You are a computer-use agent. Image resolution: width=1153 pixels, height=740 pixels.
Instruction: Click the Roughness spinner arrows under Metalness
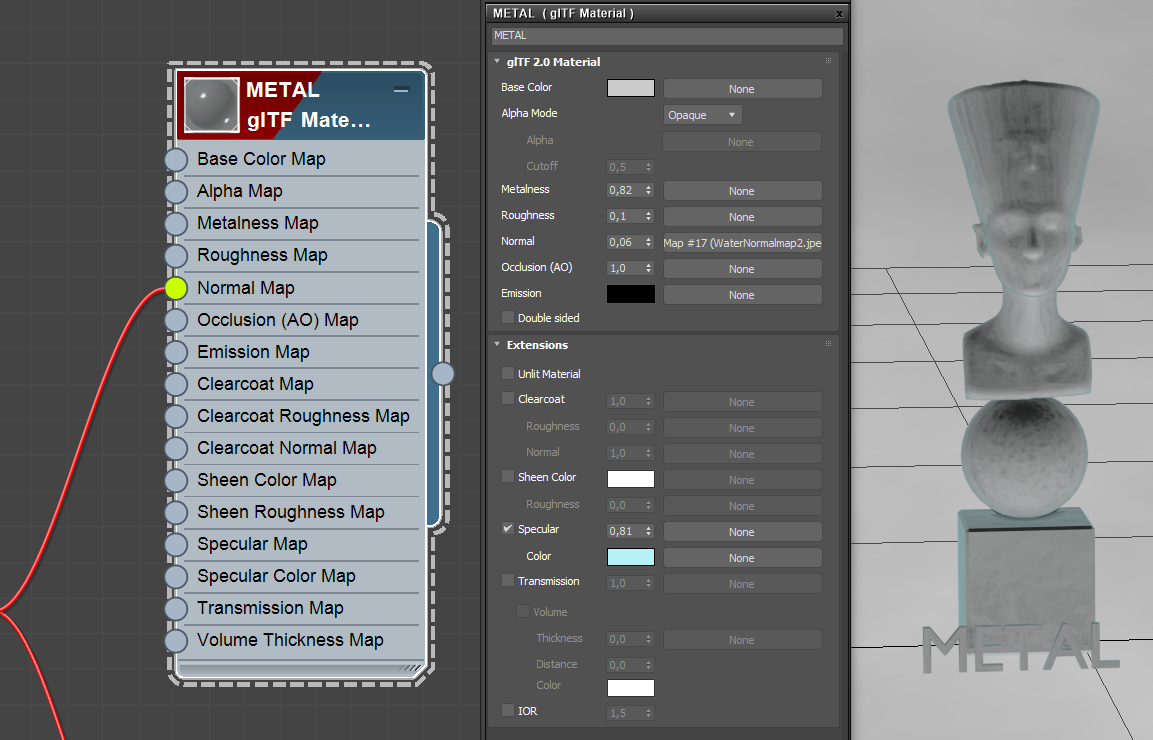649,216
